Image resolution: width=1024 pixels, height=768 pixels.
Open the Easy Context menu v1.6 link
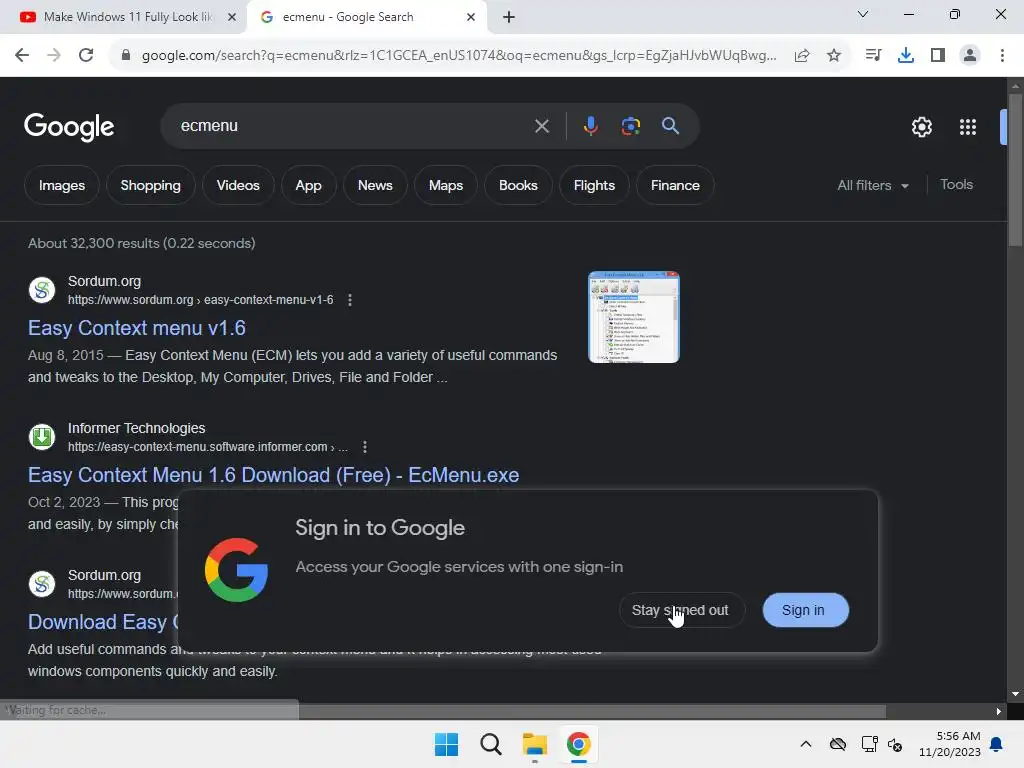136,328
